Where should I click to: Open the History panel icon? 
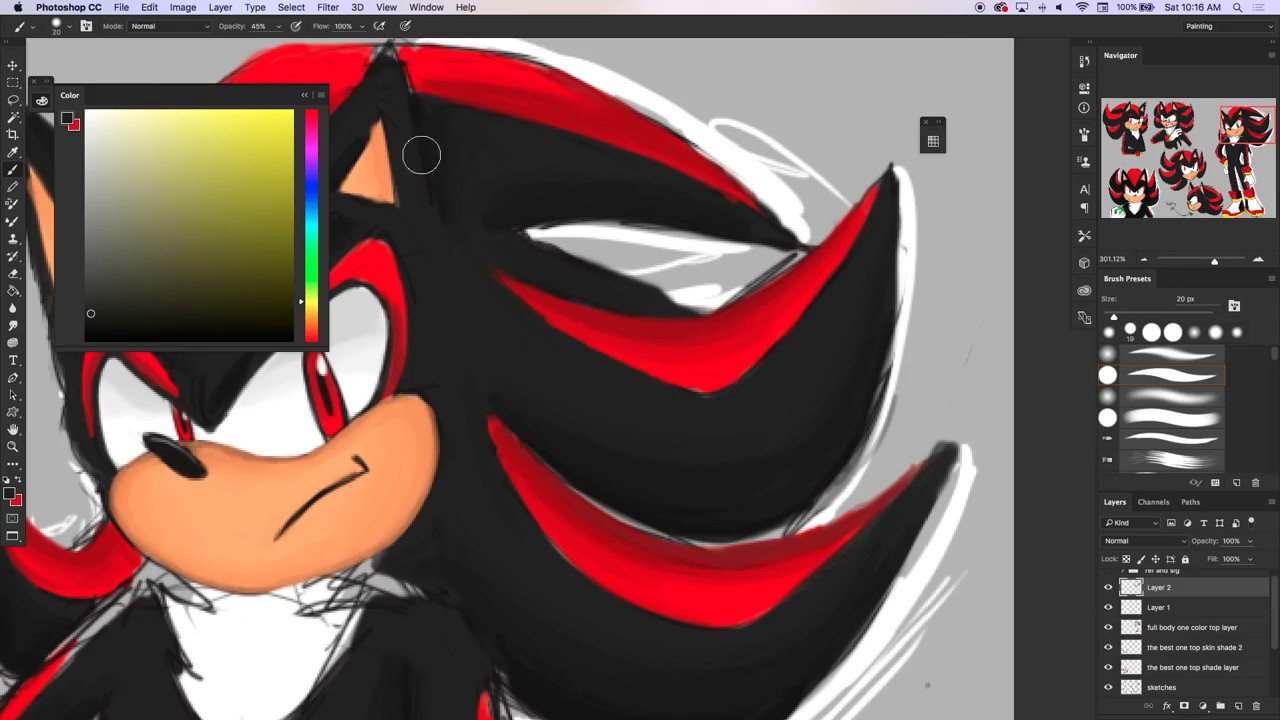[x=1085, y=62]
